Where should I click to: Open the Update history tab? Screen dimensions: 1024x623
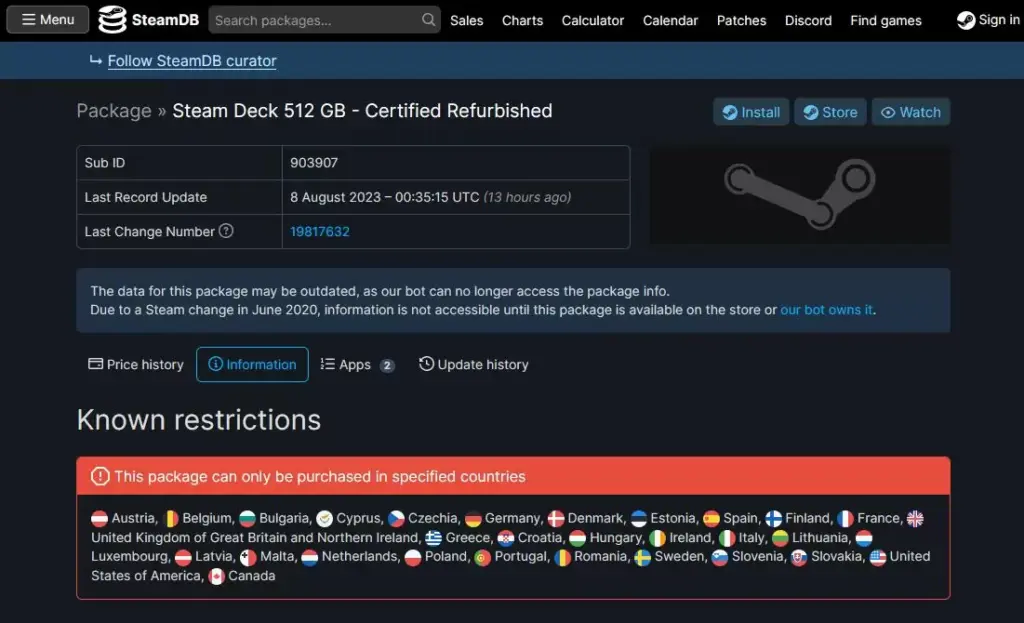[x=473, y=364]
